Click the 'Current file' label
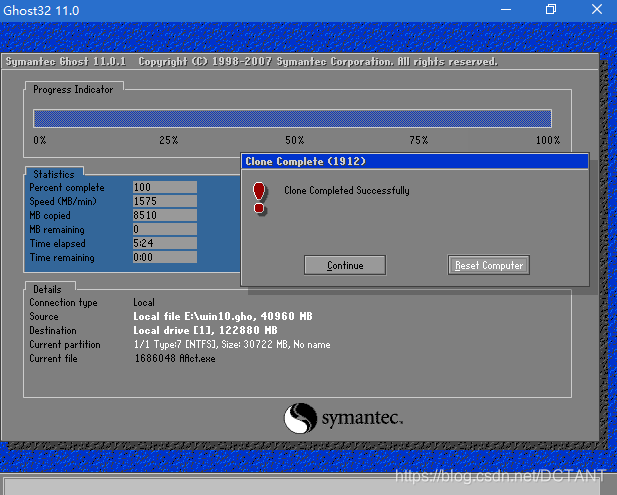Viewport: 617px width, 495px height. pyautogui.click(x=54, y=358)
